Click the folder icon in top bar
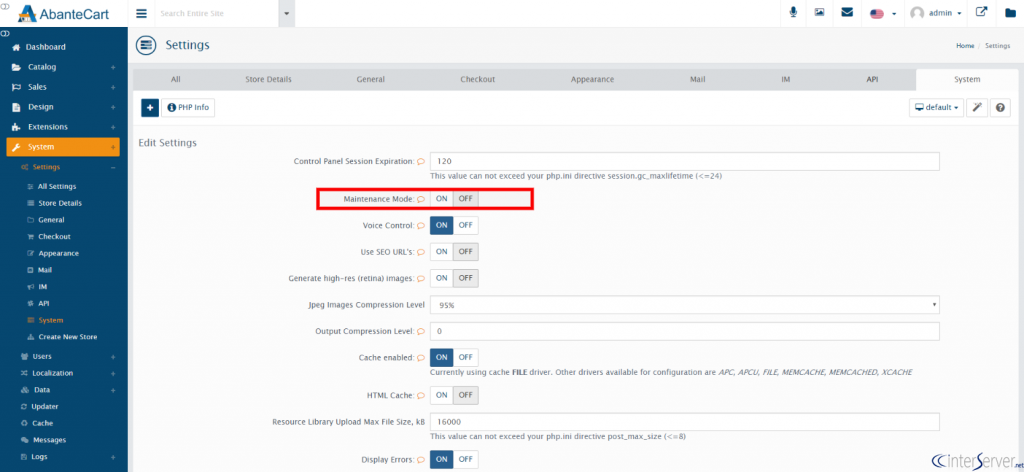Screen dimensions: 1024x472 1010,13
